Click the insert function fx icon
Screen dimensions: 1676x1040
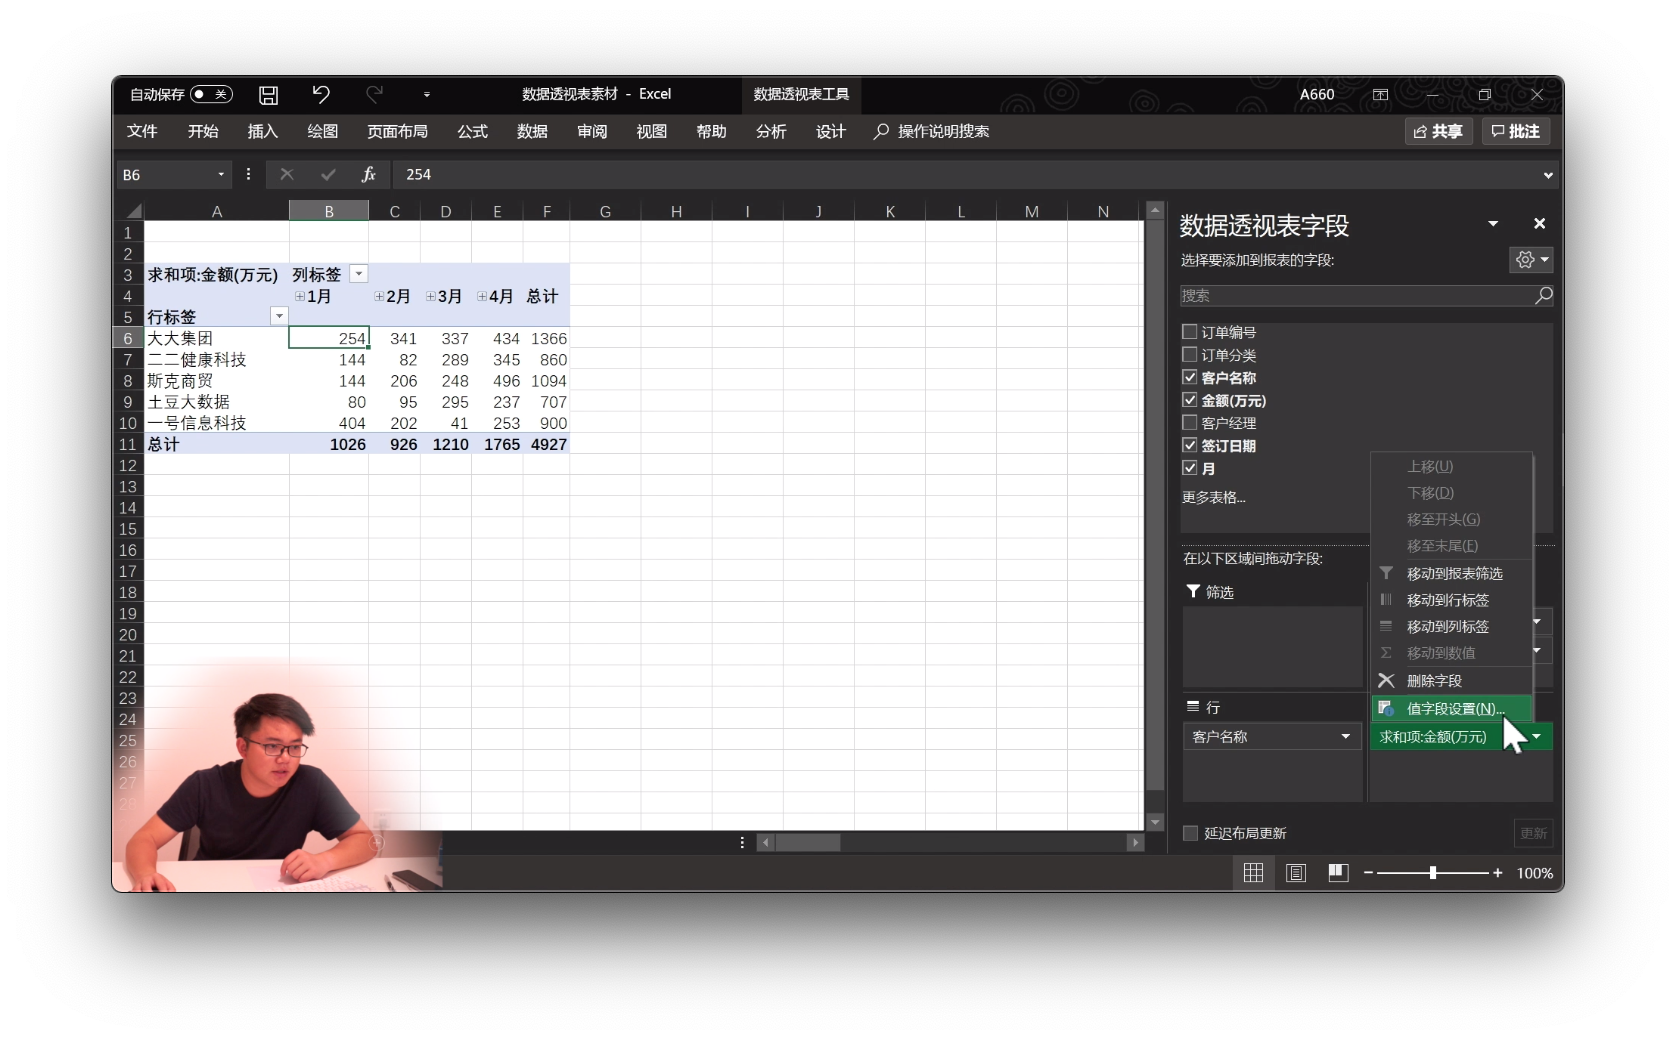[x=368, y=174]
